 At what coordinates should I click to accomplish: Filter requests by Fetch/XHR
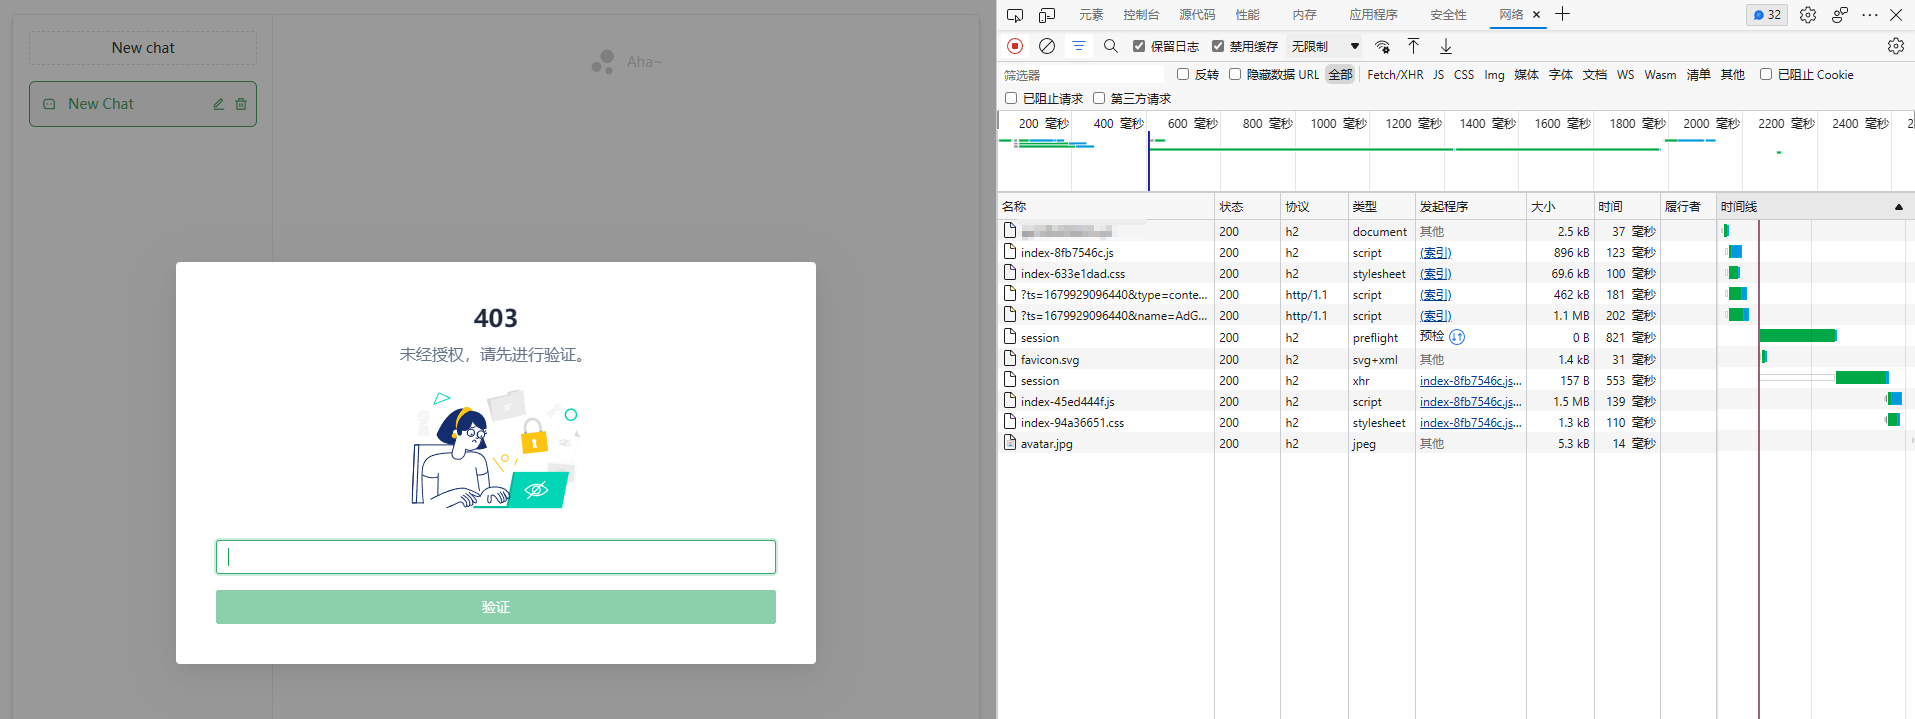click(x=1395, y=75)
